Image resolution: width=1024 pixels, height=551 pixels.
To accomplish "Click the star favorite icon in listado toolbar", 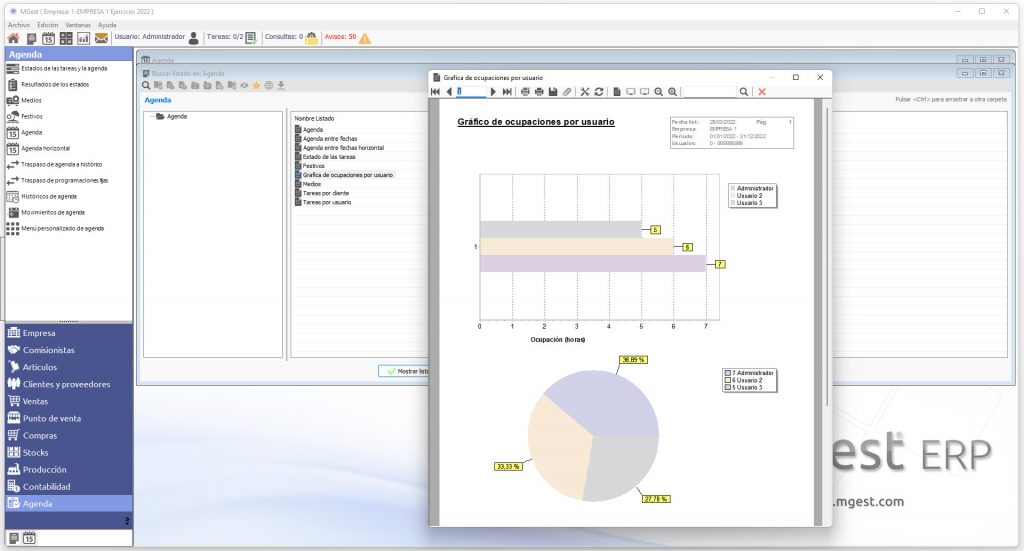I will (x=256, y=86).
